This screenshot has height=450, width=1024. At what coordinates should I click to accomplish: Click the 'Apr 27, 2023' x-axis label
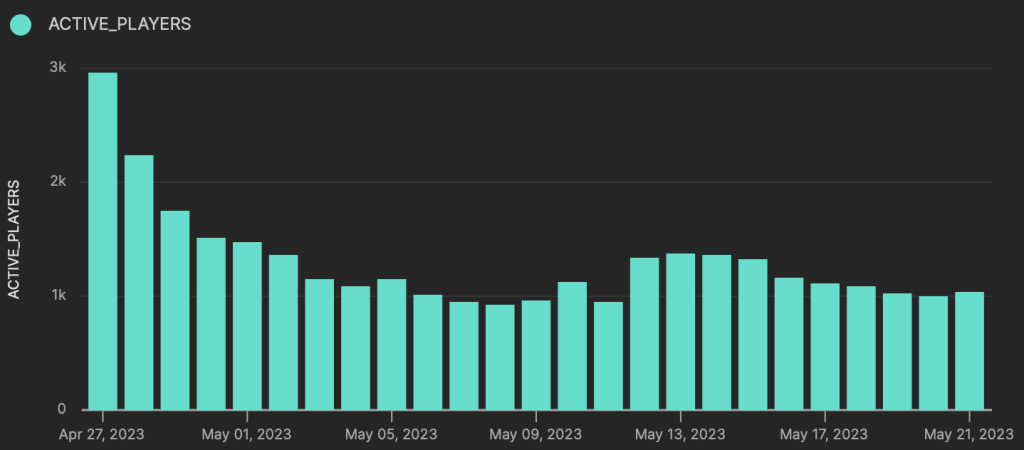[101, 434]
